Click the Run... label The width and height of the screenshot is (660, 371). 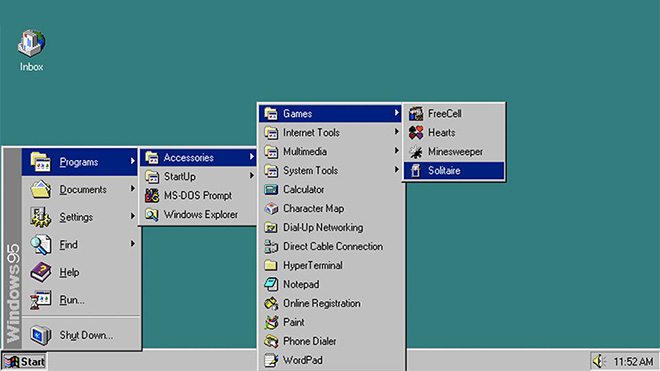(x=72, y=300)
